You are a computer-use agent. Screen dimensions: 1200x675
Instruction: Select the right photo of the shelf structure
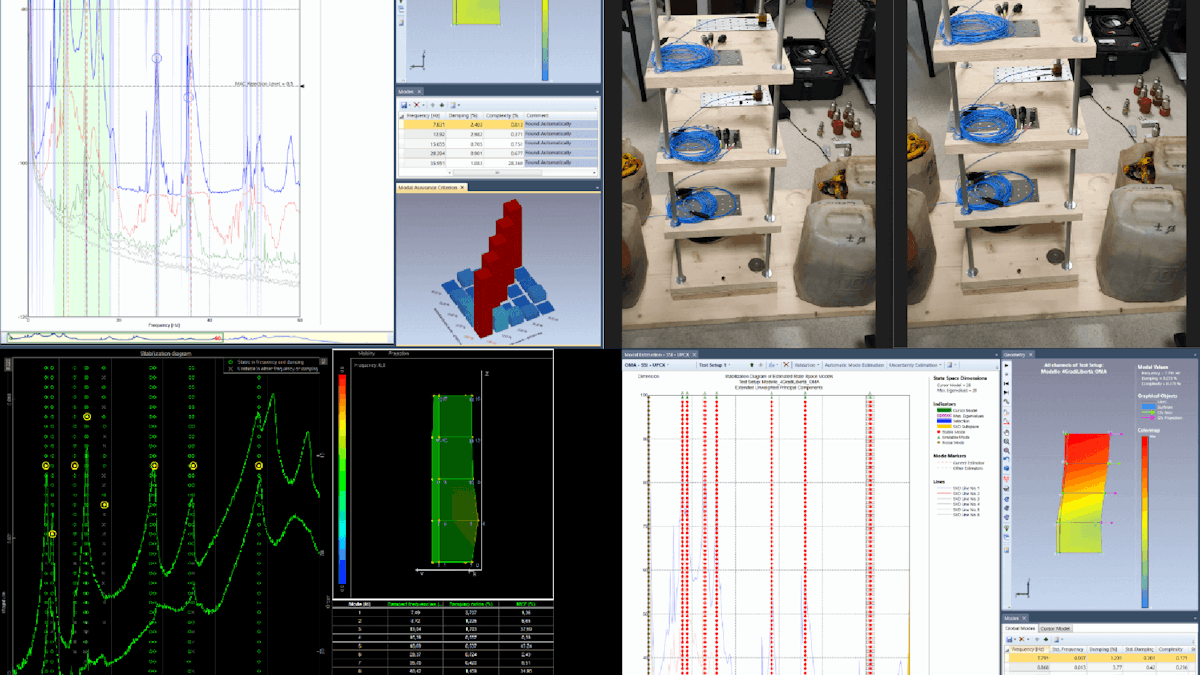[x=1054, y=174]
